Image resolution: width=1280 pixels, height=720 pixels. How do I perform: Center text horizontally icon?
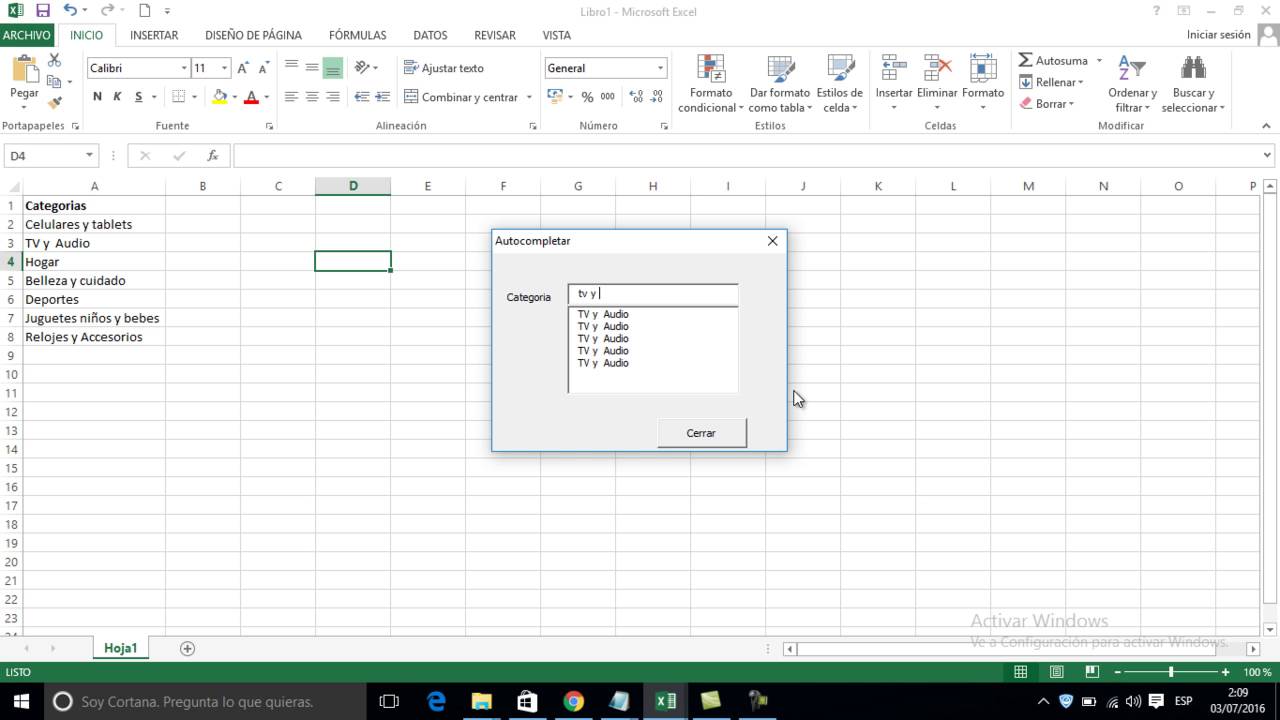(x=312, y=97)
